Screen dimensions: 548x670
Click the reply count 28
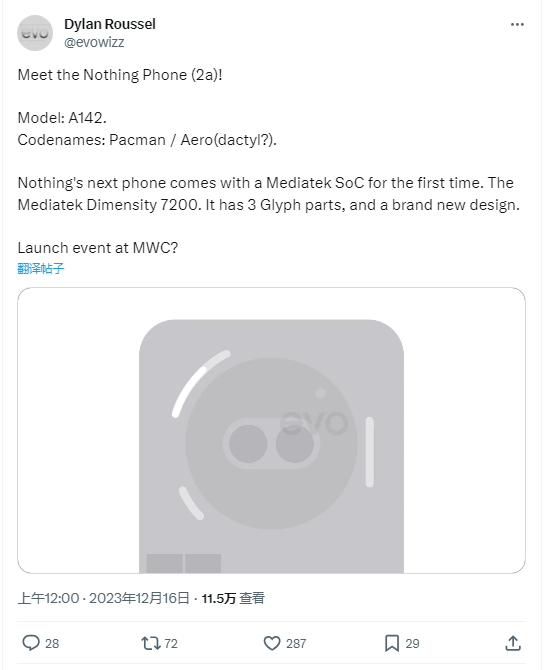(x=52, y=644)
